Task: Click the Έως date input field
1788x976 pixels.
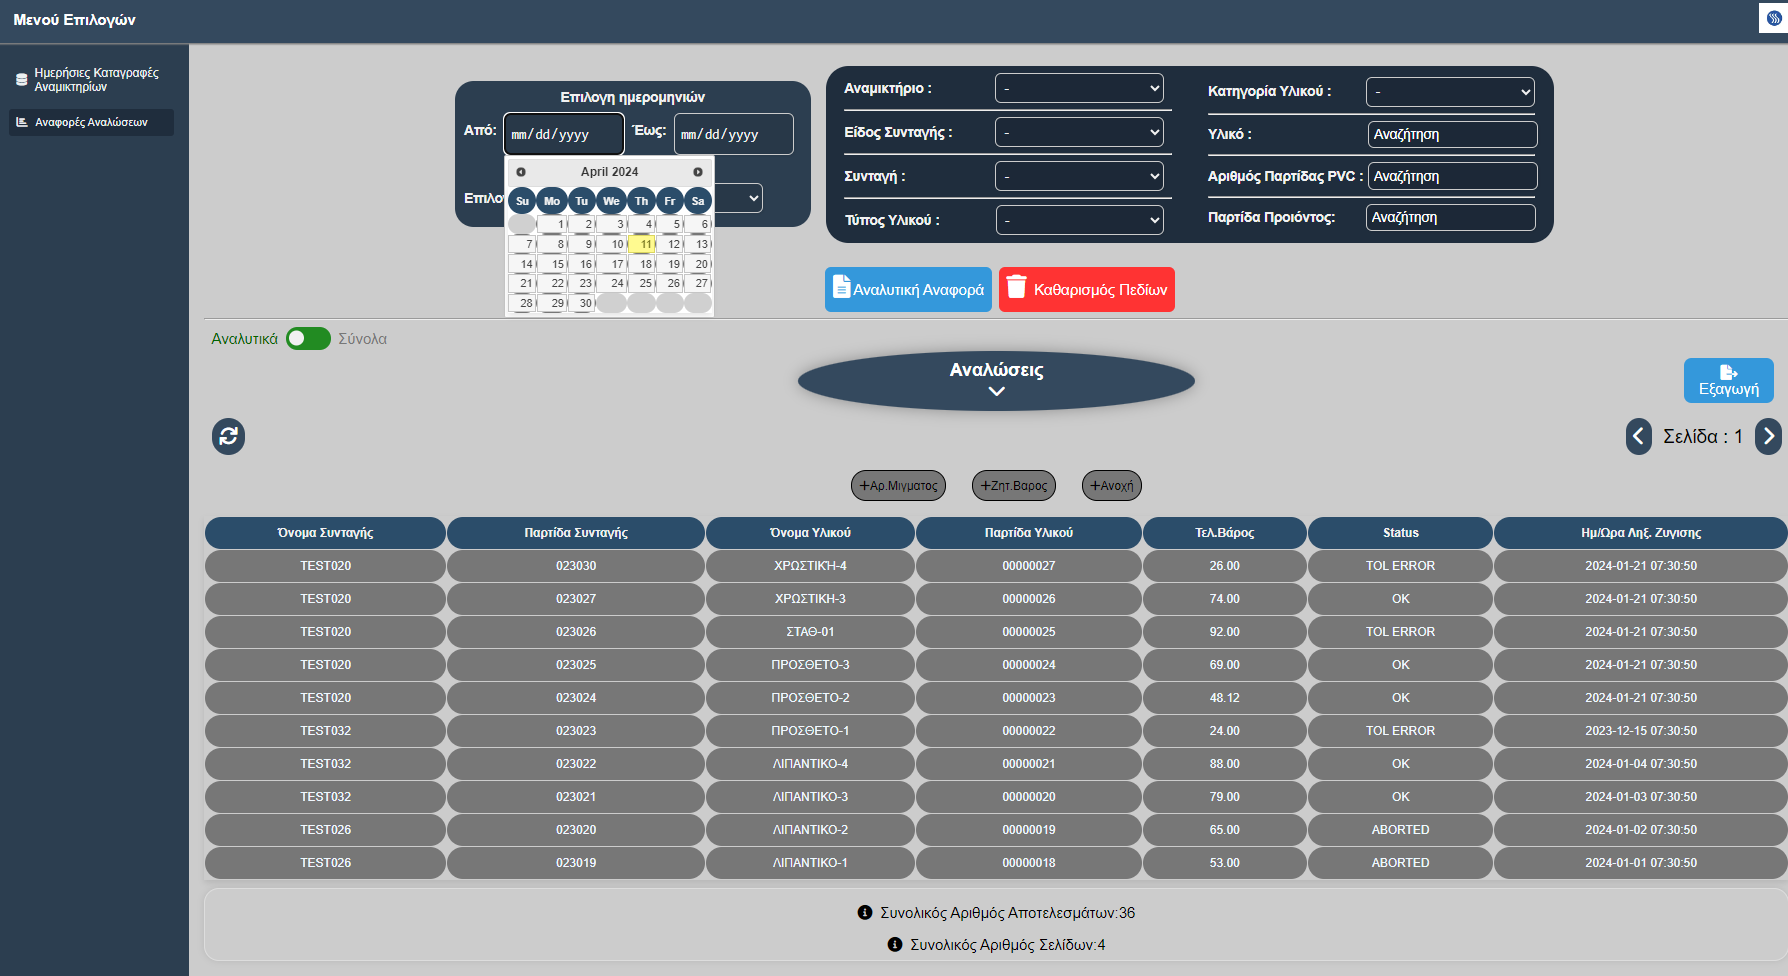Action: coord(734,134)
